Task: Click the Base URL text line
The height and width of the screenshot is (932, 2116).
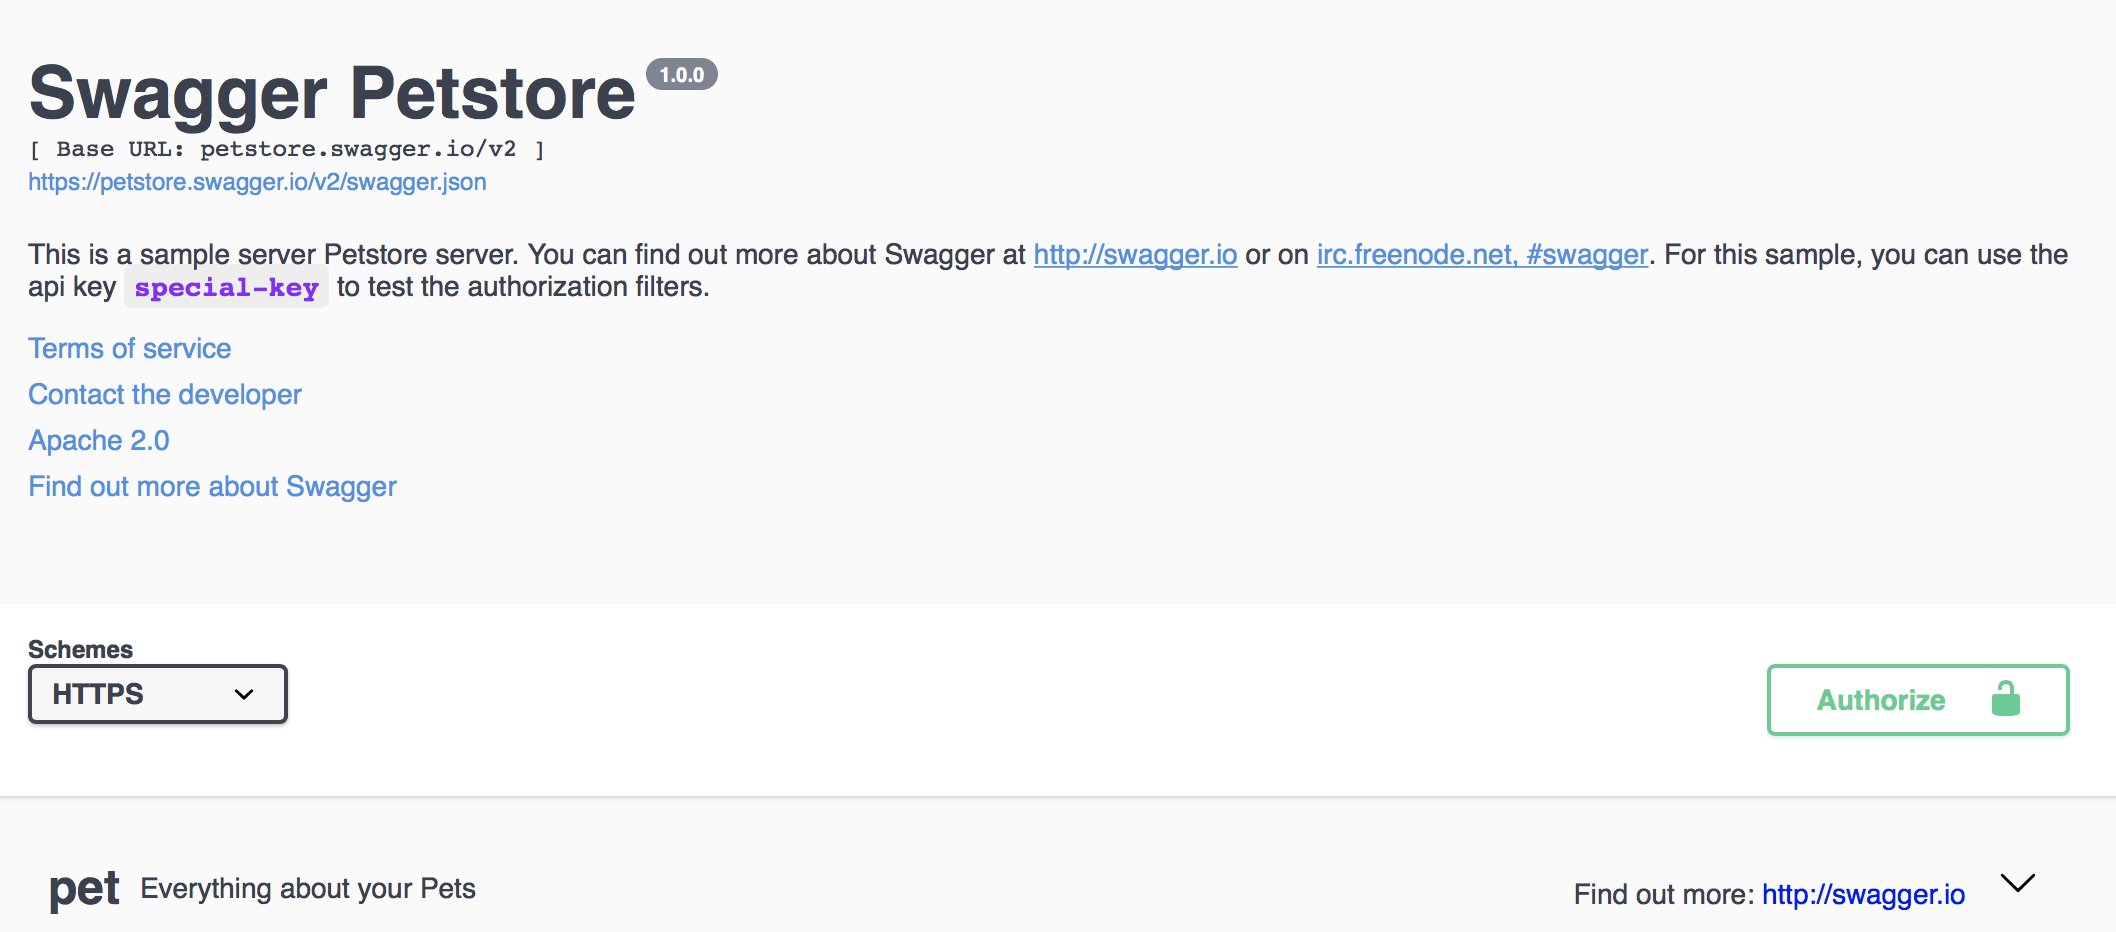Action: point(286,149)
